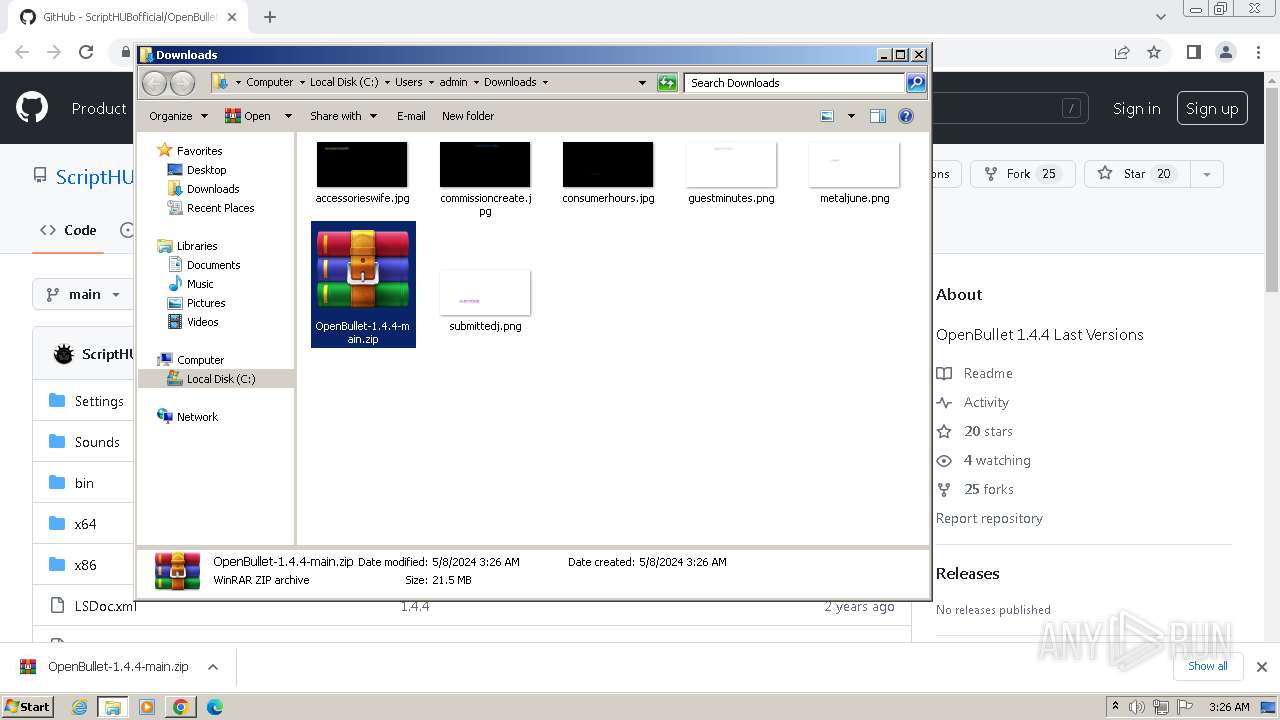Open the Organize menu

(178, 116)
